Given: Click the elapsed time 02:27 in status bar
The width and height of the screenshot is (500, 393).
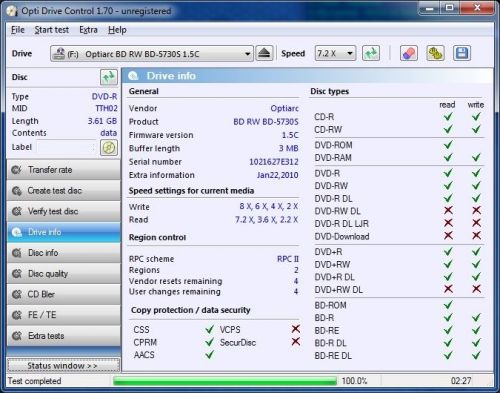Looking at the screenshot, I should [x=461, y=381].
